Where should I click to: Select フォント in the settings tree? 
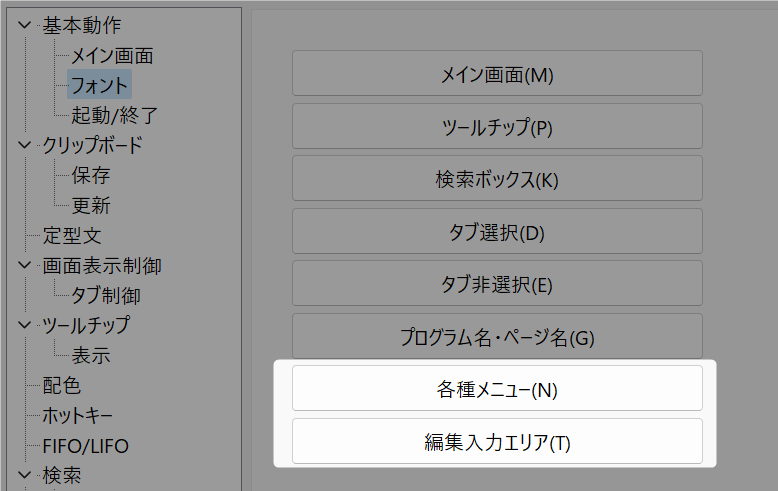[x=99, y=85]
